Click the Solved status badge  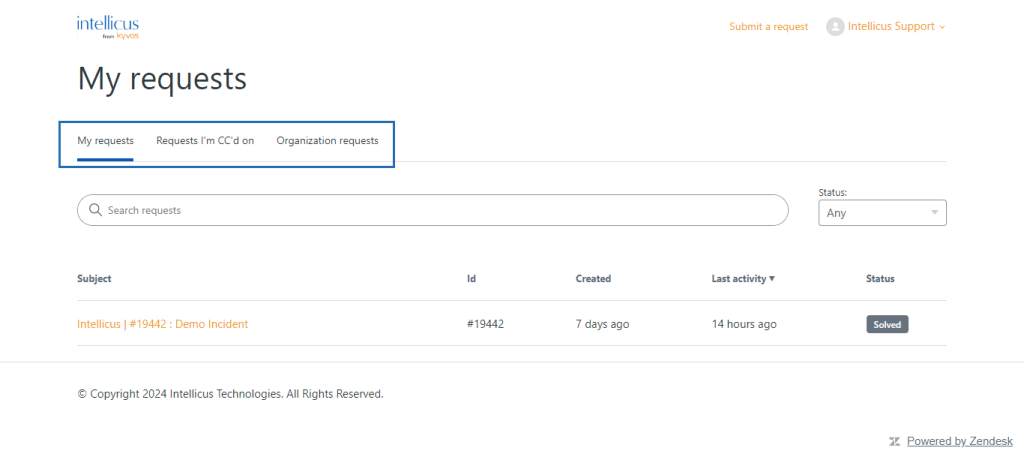pos(887,324)
